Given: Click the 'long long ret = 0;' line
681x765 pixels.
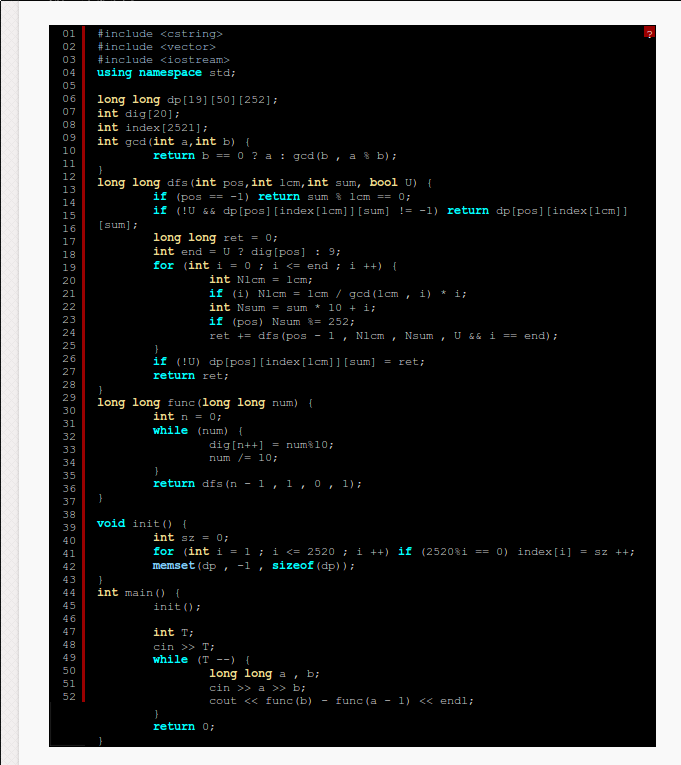Looking at the screenshot, I should pos(216,238).
